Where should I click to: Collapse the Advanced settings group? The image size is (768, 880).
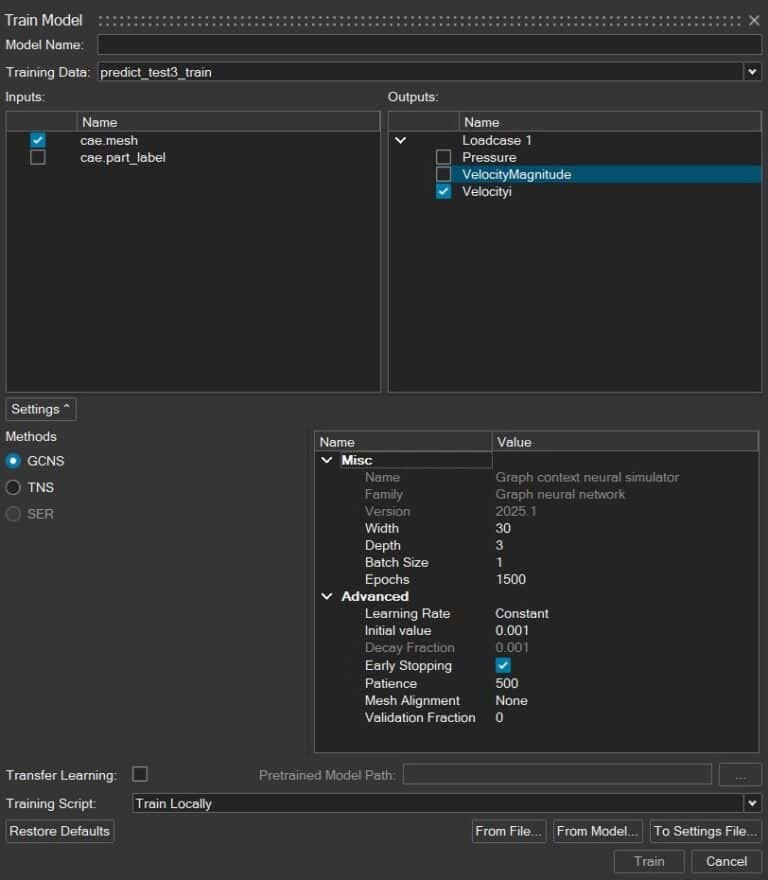point(327,596)
